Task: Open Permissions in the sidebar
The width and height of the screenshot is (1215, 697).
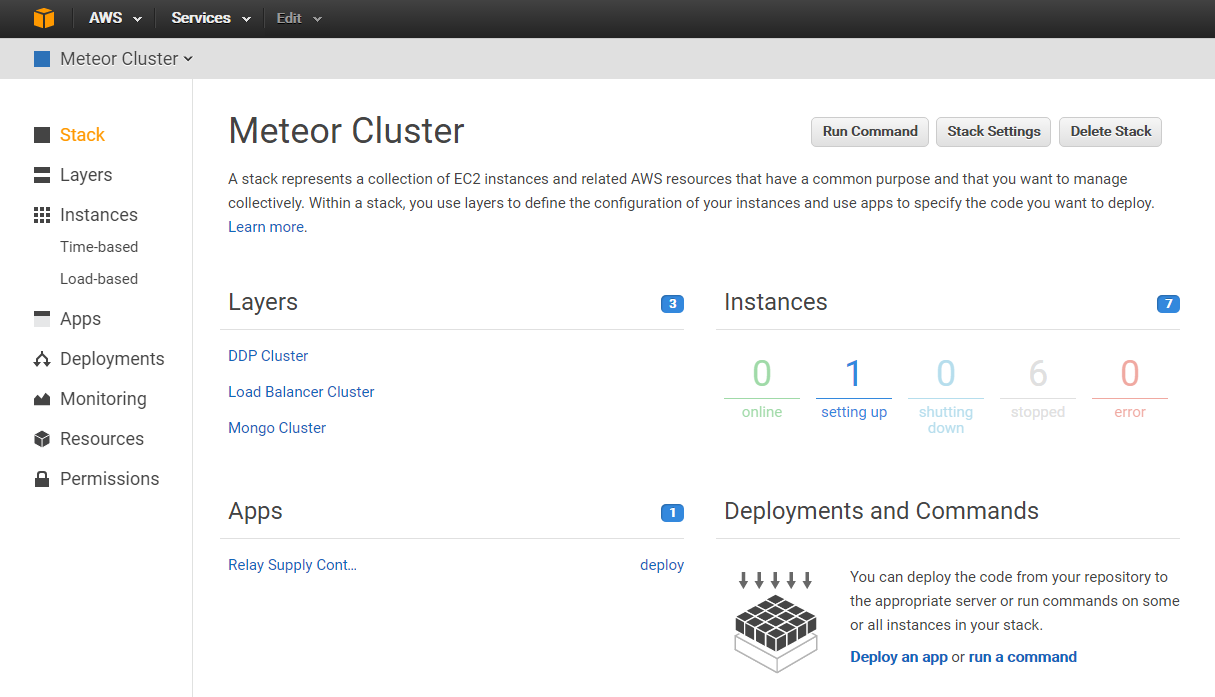Action: pyautogui.click(x=109, y=479)
